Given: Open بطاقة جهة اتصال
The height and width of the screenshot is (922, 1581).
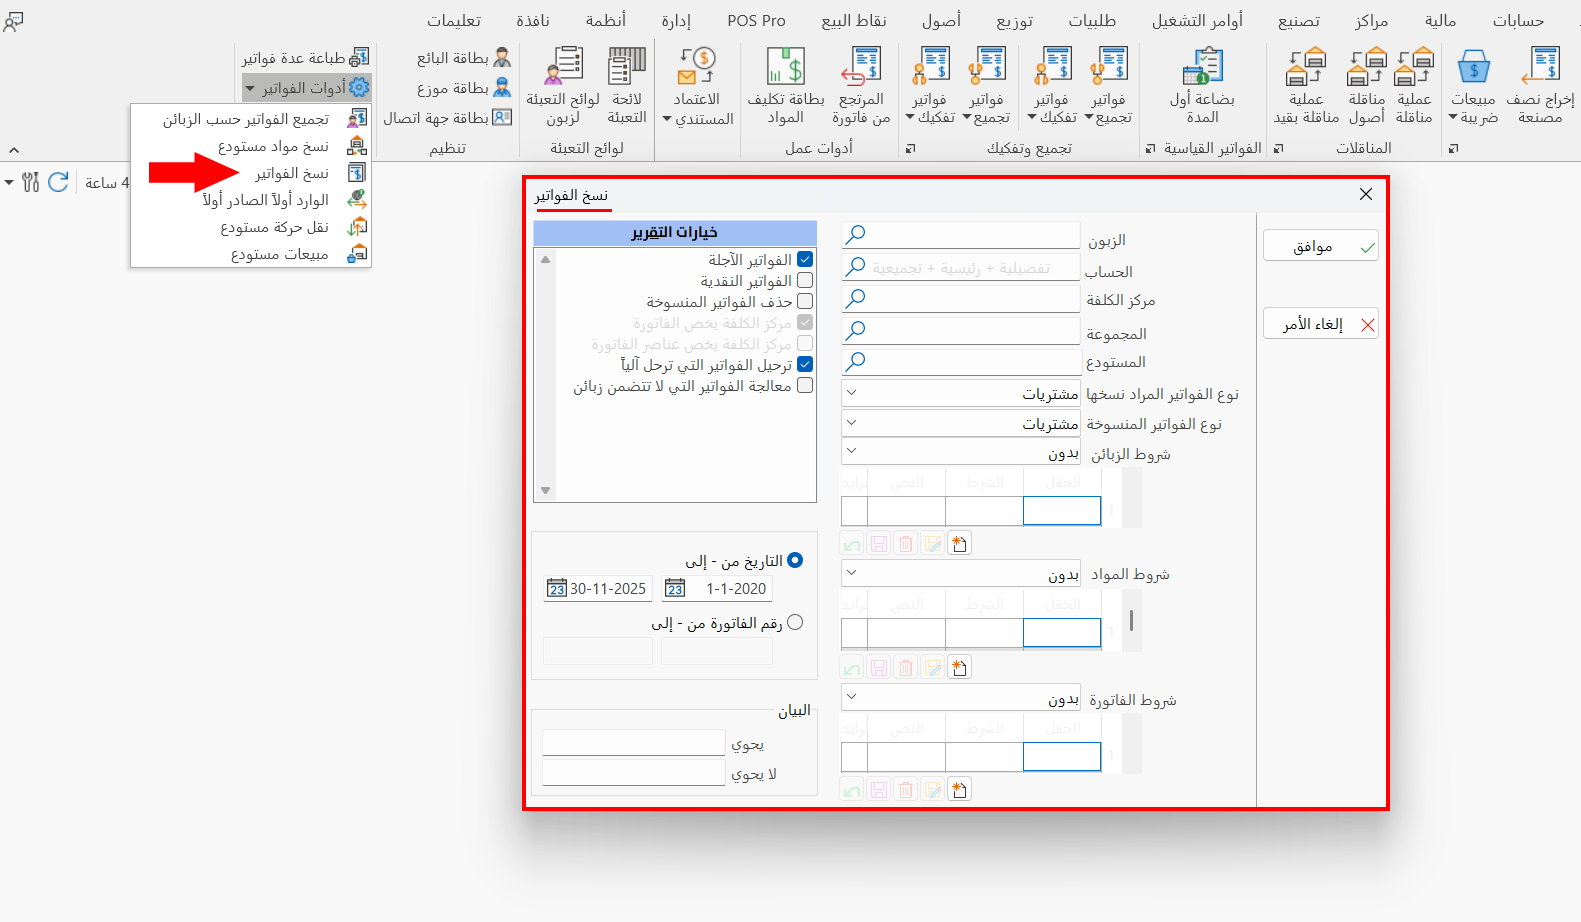Looking at the screenshot, I should pyautogui.click(x=448, y=117).
